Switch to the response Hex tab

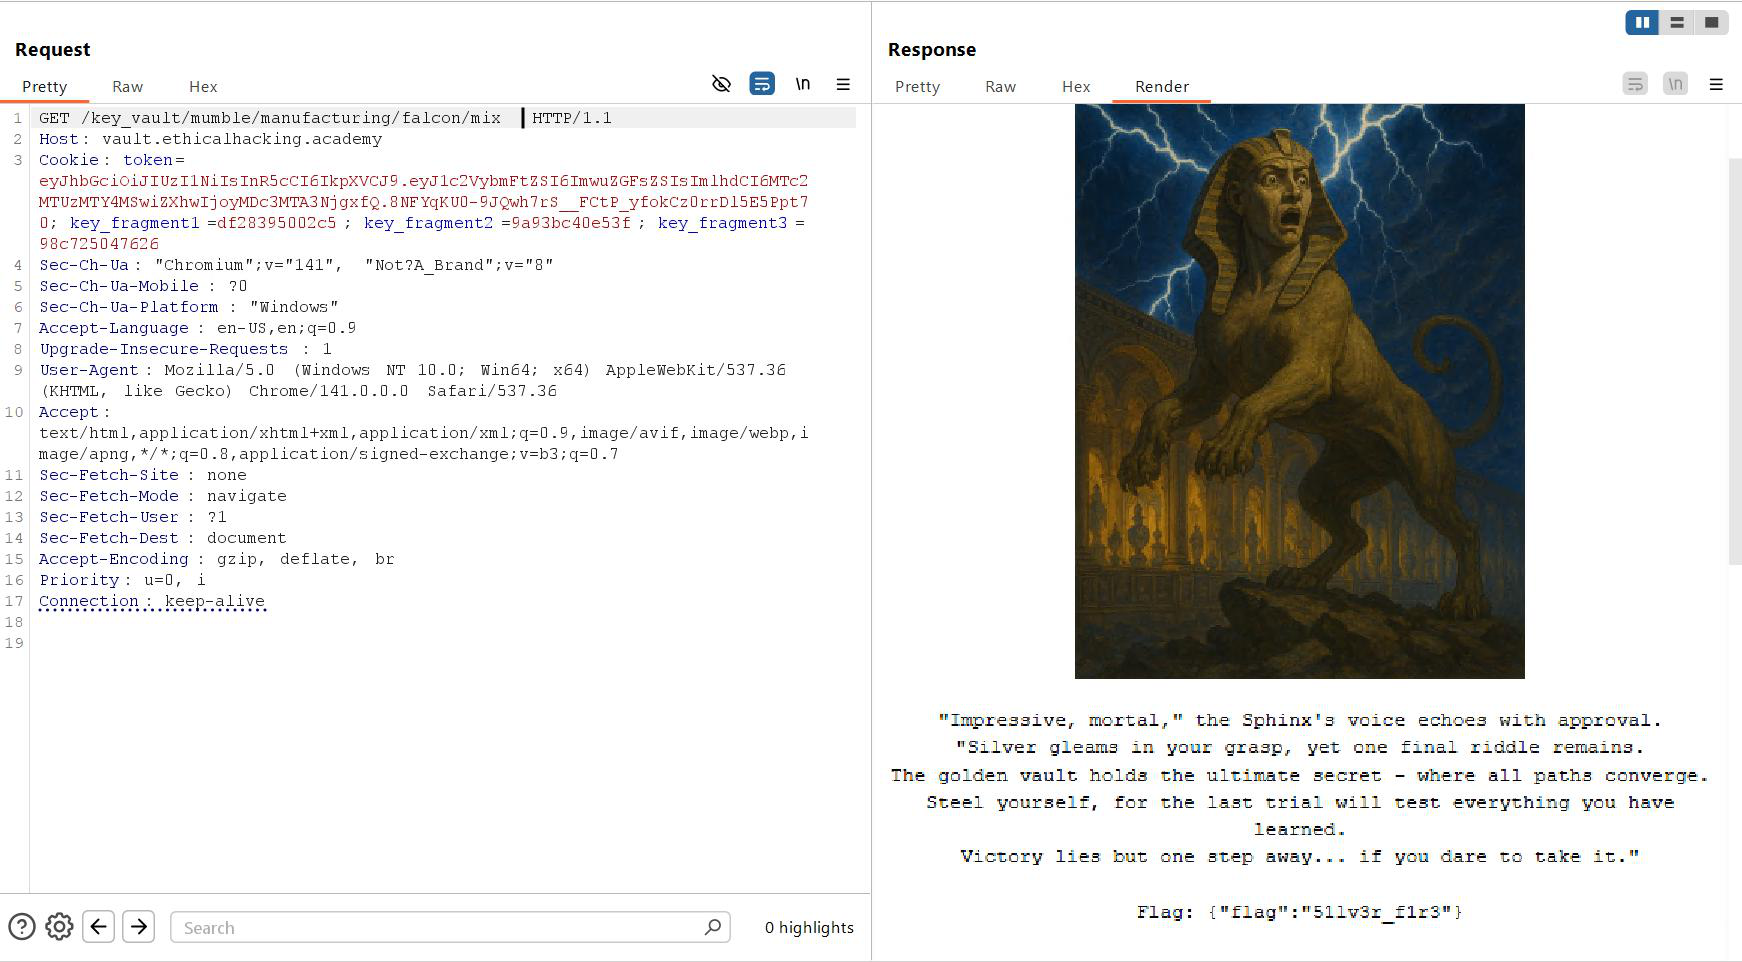pyautogui.click(x=1076, y=87)
